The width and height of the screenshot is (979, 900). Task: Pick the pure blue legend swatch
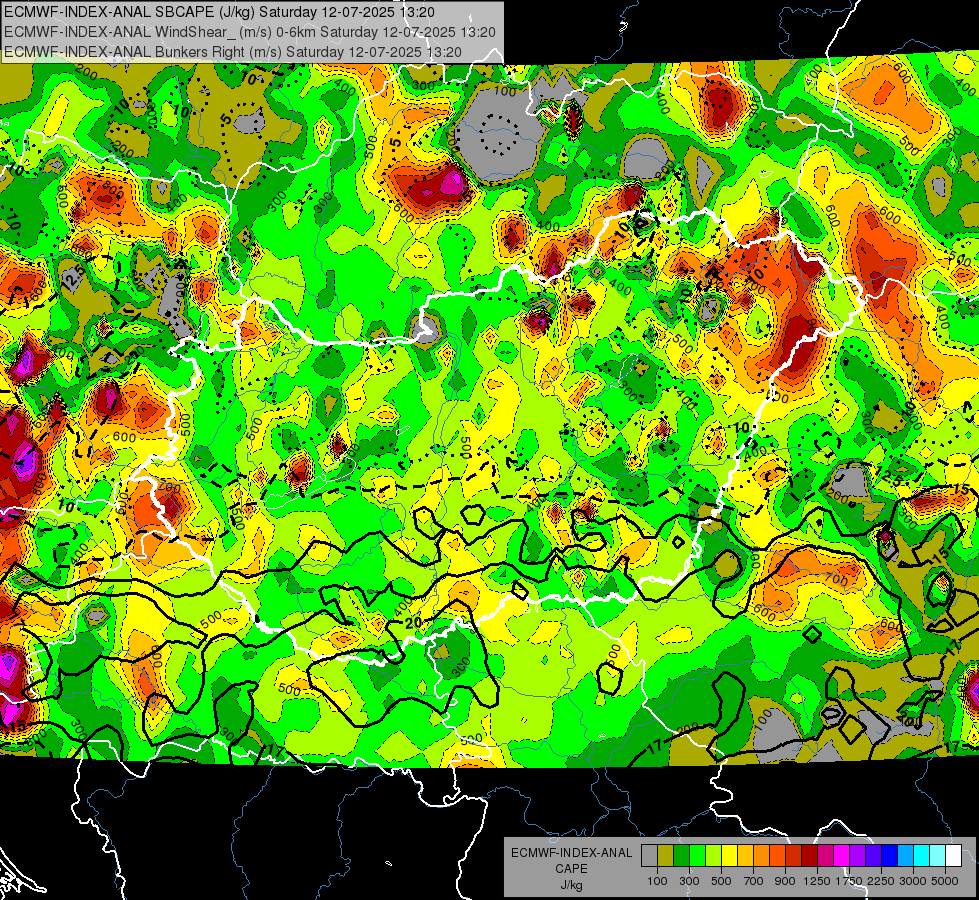(890, 855)
